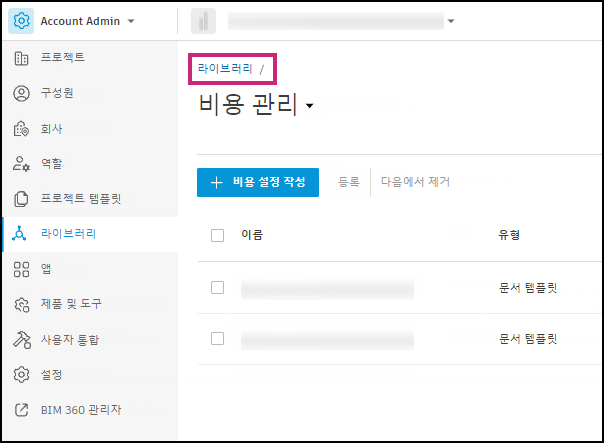The height and width of the screenshot is (443, 604).
Task: Click the 프로젝트 buildings icon in sidebar
Action: [x=21, y=58]
